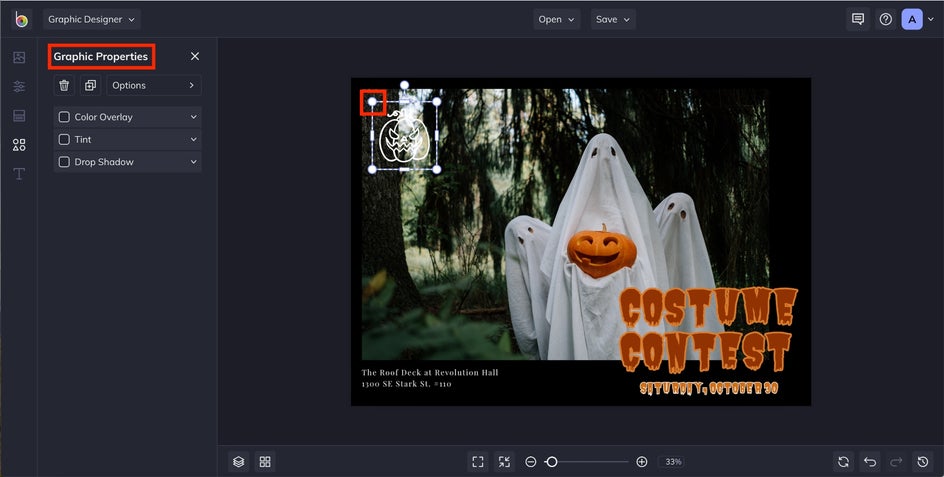
Task: Select the COSTUME CONTEST title text
Action: click(x=707, y=329)
